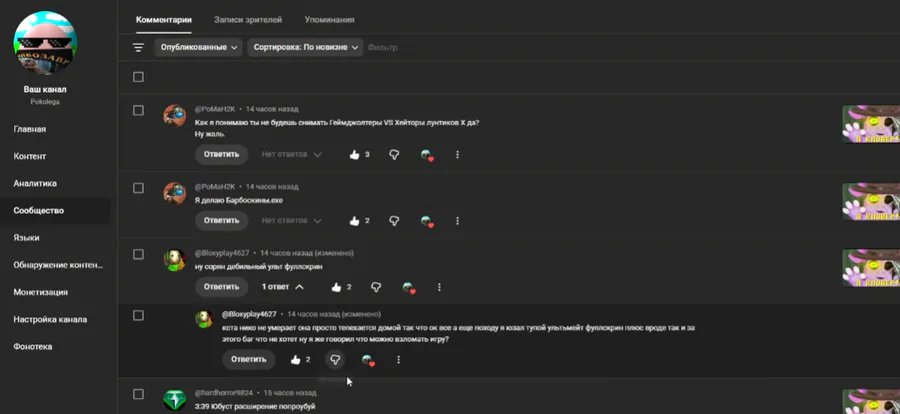Click 'Ответить' under the Барбоскины.exe comment
The width and height of the screenshot is (900, 414).
(x=221, y=220)
